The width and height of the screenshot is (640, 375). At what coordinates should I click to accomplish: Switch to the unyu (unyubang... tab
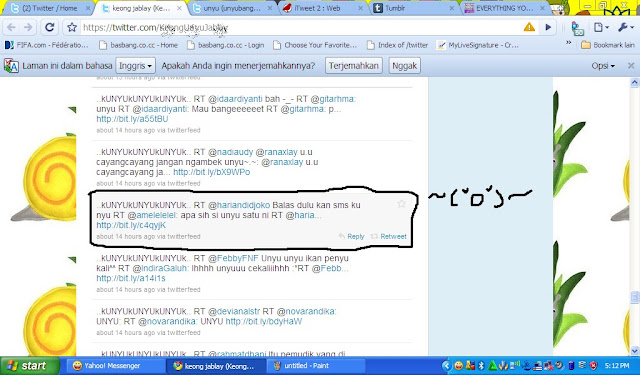(x=233, y=8)
